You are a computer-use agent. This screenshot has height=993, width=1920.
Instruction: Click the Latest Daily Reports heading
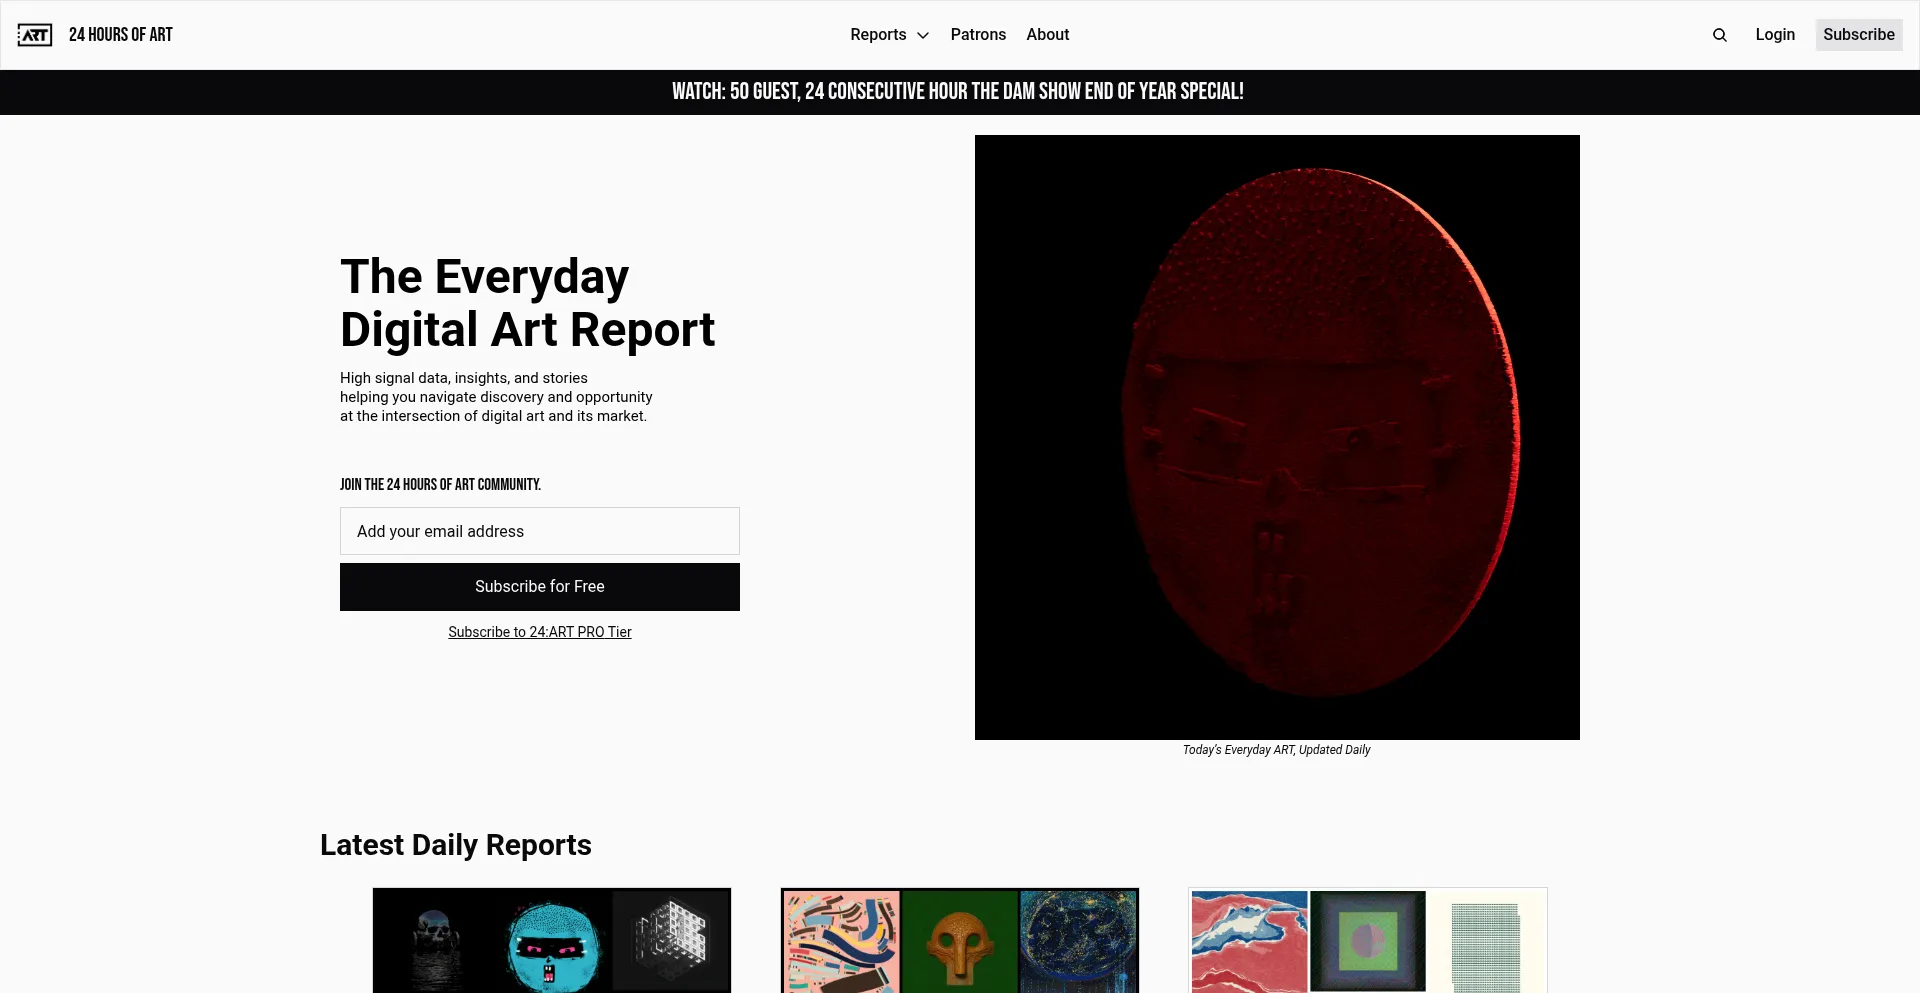(456, 845)
